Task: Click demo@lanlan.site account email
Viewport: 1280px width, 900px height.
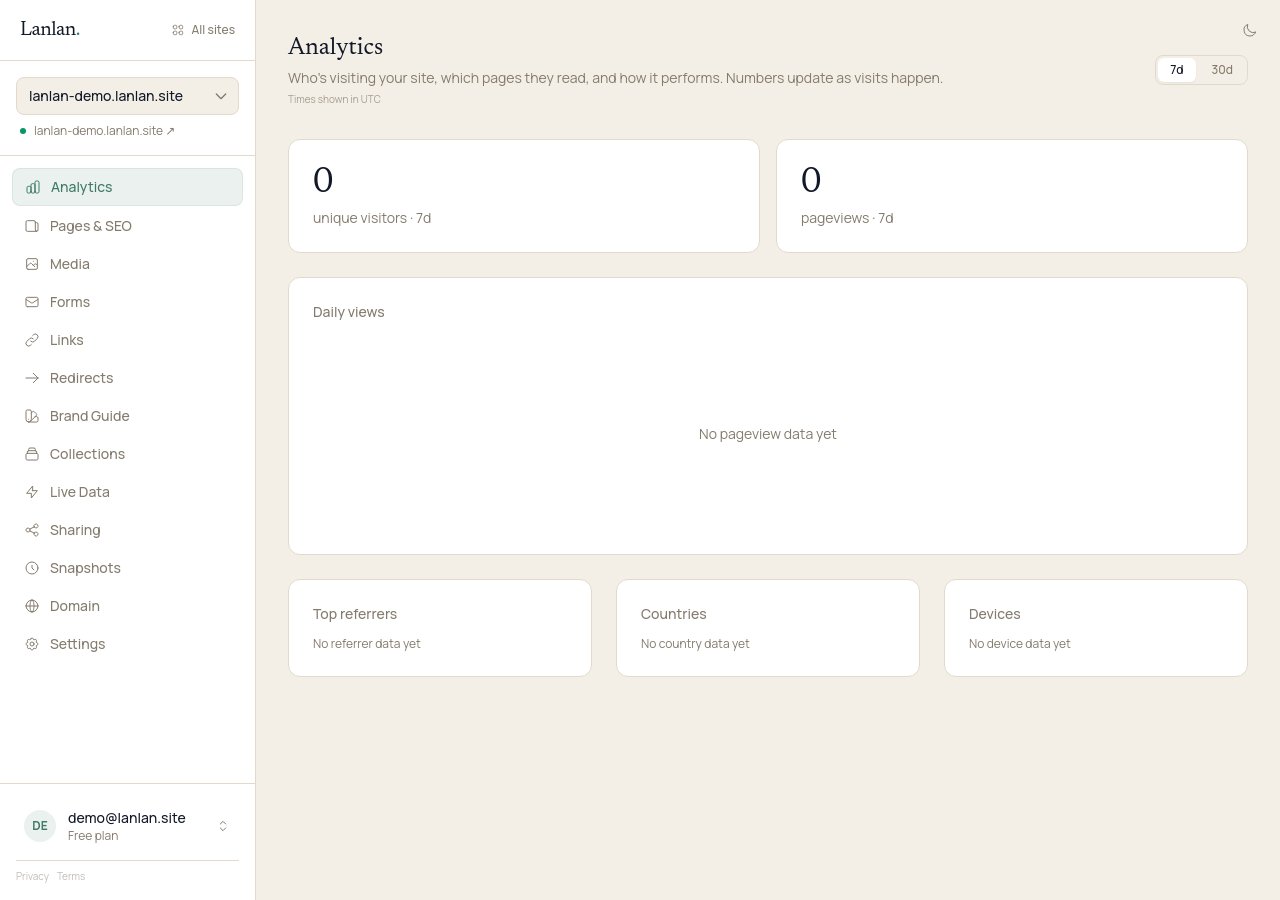Action: pos(127,818)
